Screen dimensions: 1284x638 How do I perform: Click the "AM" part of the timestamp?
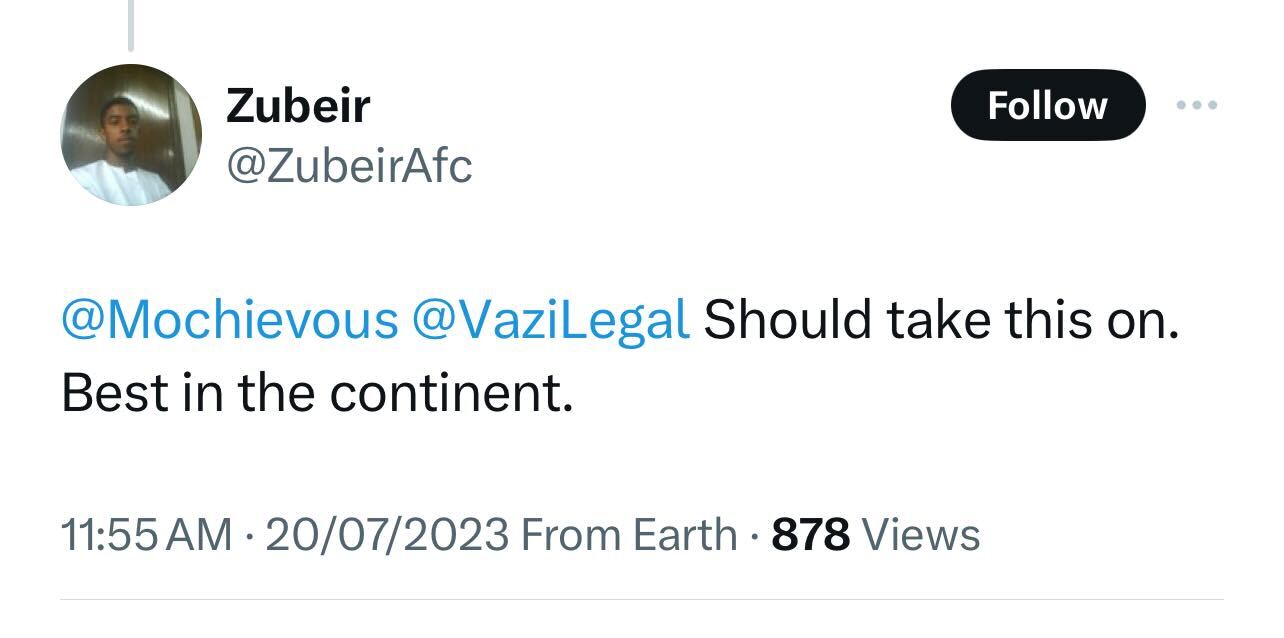click(x=199, y=535)
